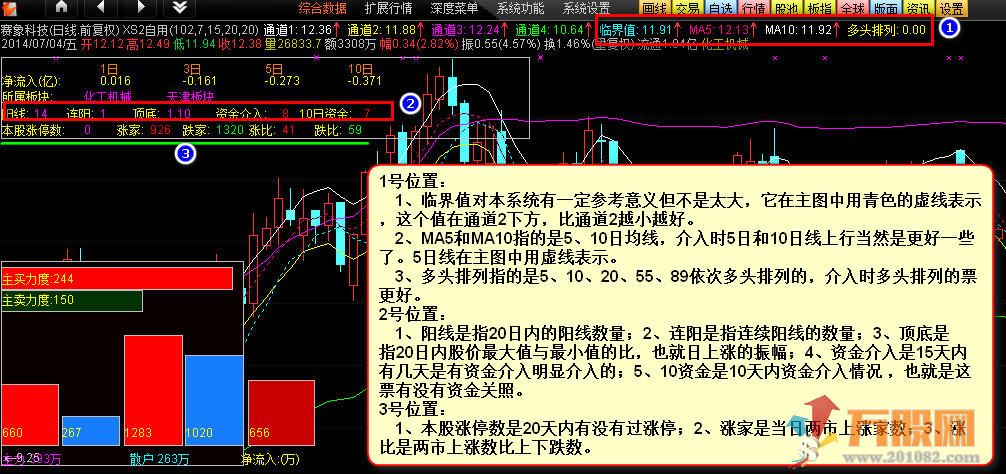Screen dimensions: 1006x474
Task: Click the 交易 trade button
Action: click(x=687, y=8)
